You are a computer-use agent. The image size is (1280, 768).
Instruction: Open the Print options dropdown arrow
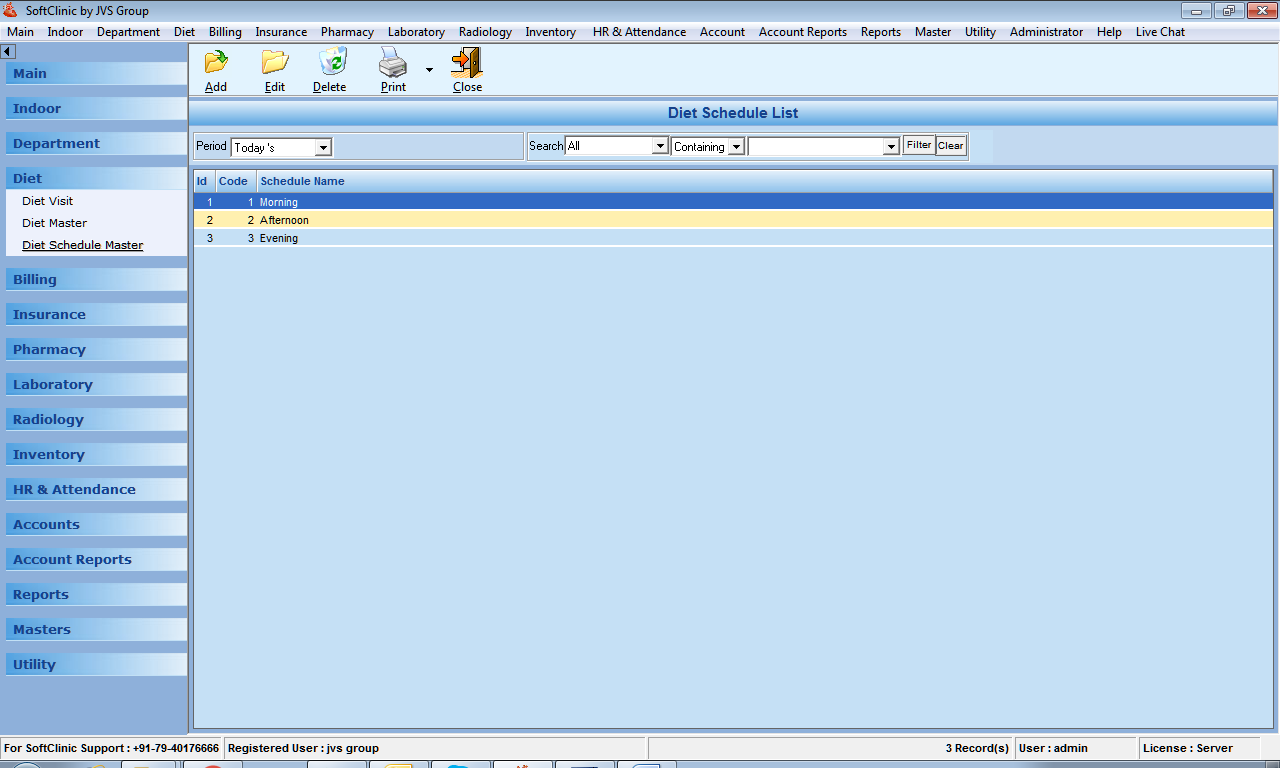pos(428,70)
